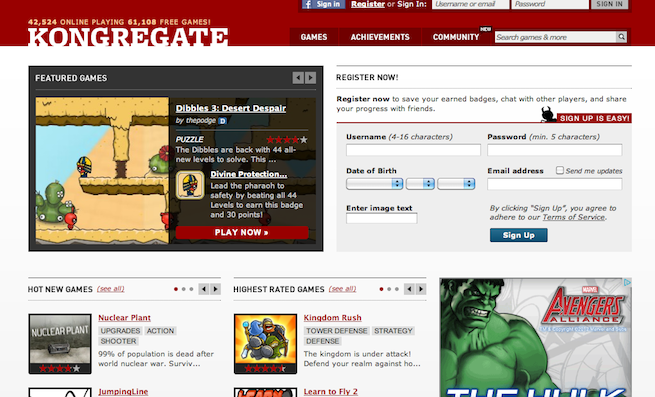Click star rating of Dibbles 3 game
The height and width of the screenshot is (397, 655).
287,140
